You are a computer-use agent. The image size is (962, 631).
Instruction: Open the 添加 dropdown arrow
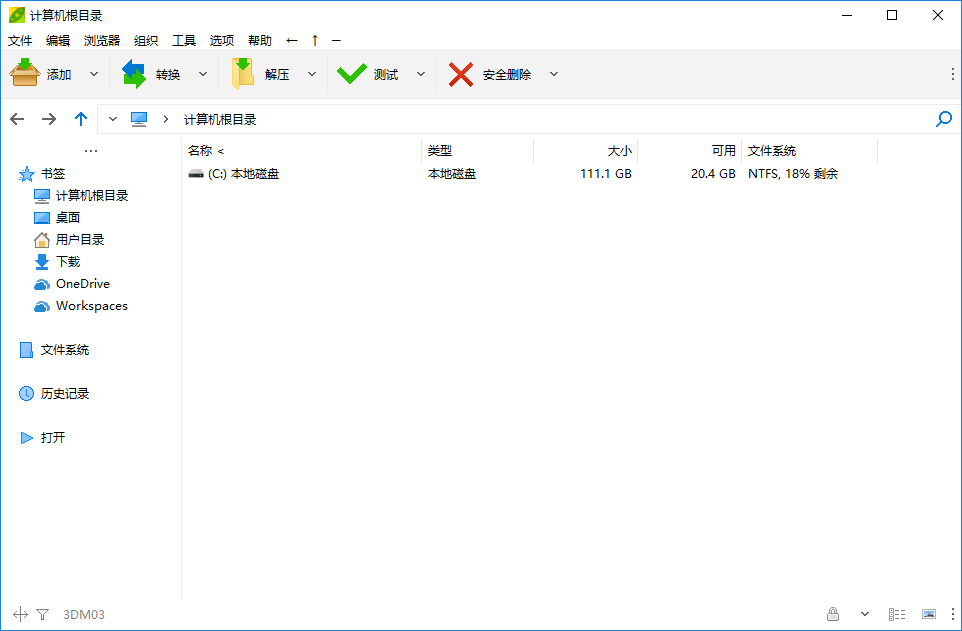(x=94, y=73)
